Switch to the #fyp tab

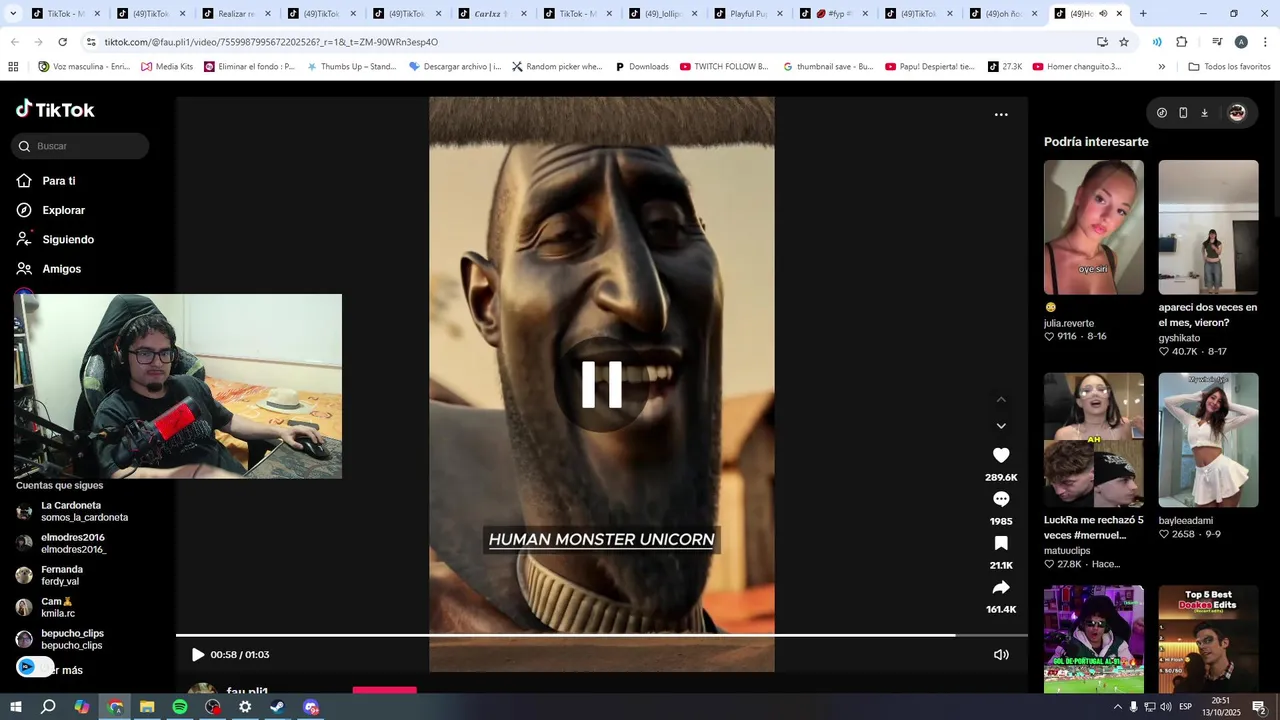coord(834,14)
